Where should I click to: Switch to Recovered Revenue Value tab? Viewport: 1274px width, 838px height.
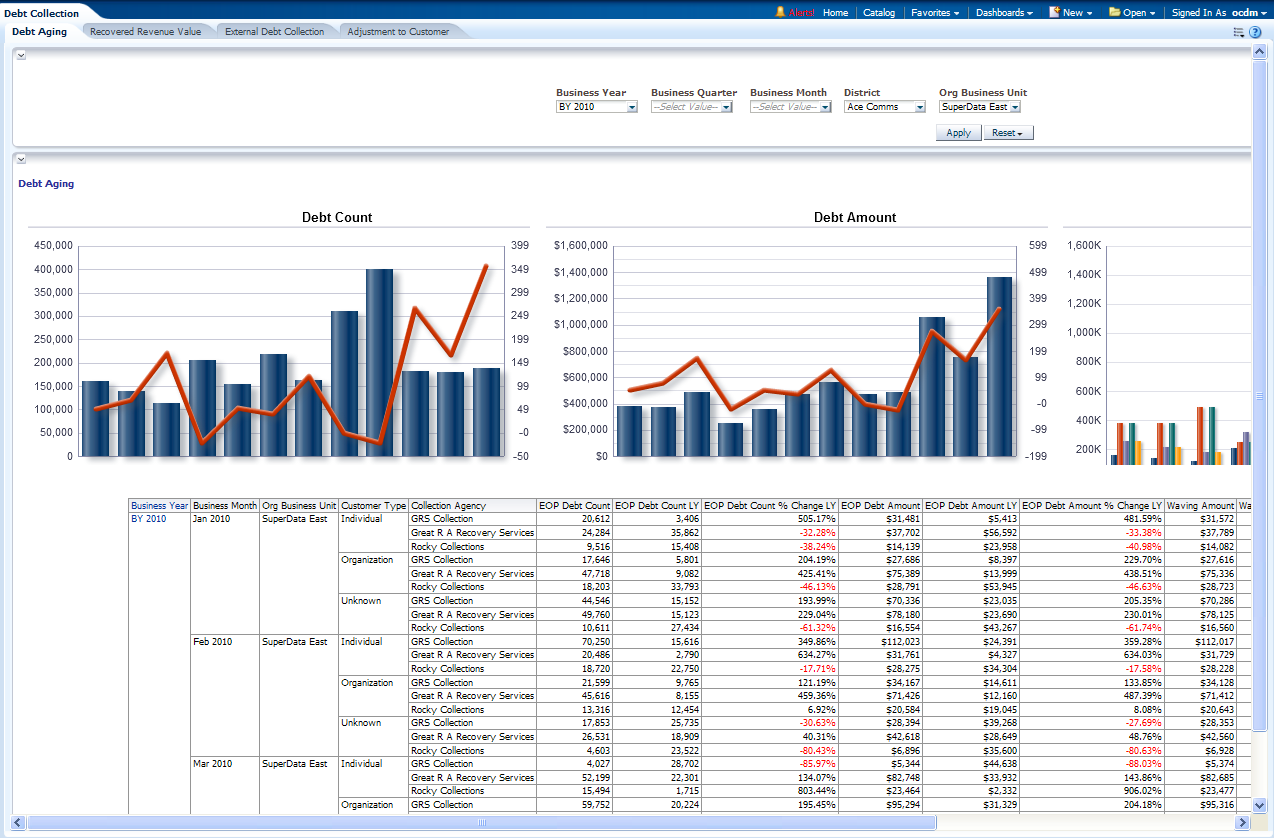point(145,32)
